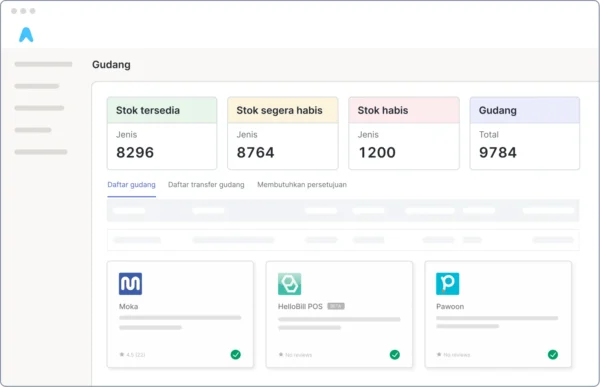The height and width of the screenshot is (387, 600).
Task: Click the first table row placeholder
Action: 343,240
